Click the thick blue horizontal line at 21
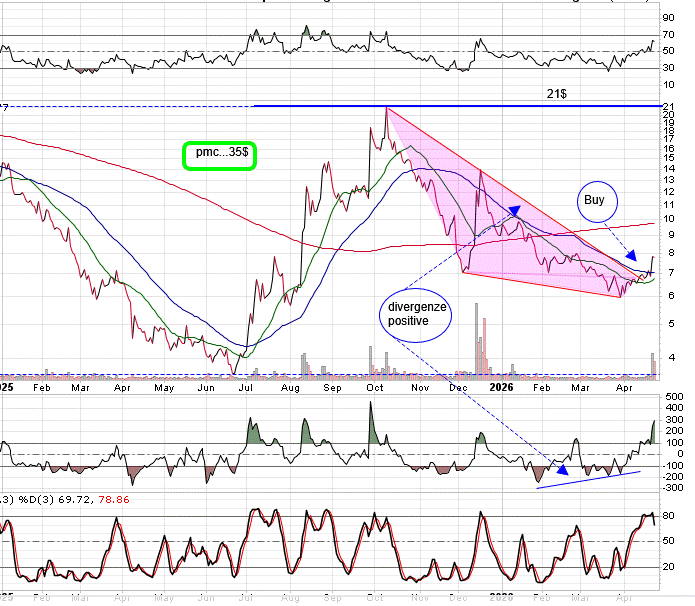Image resolution: width=695 pixels, height=606 pixels. click(450, 105)
